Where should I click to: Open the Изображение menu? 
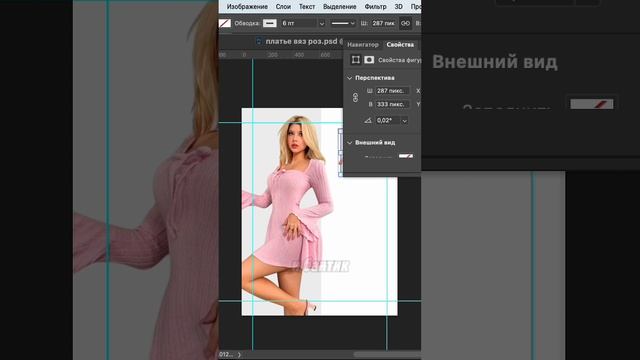(247, 7)
